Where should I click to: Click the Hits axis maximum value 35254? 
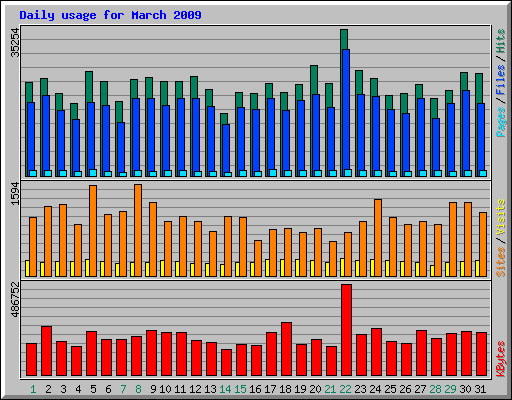[15, 43]
